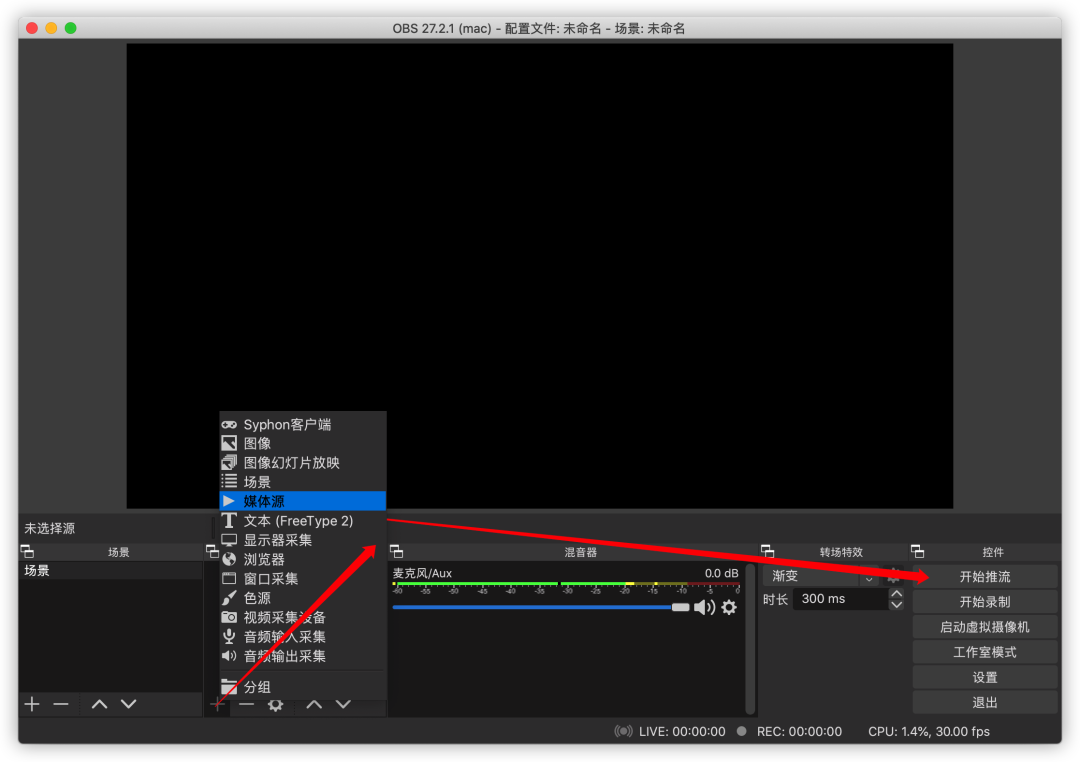Pop out the 场景 dock panel icon

[28, 551]
